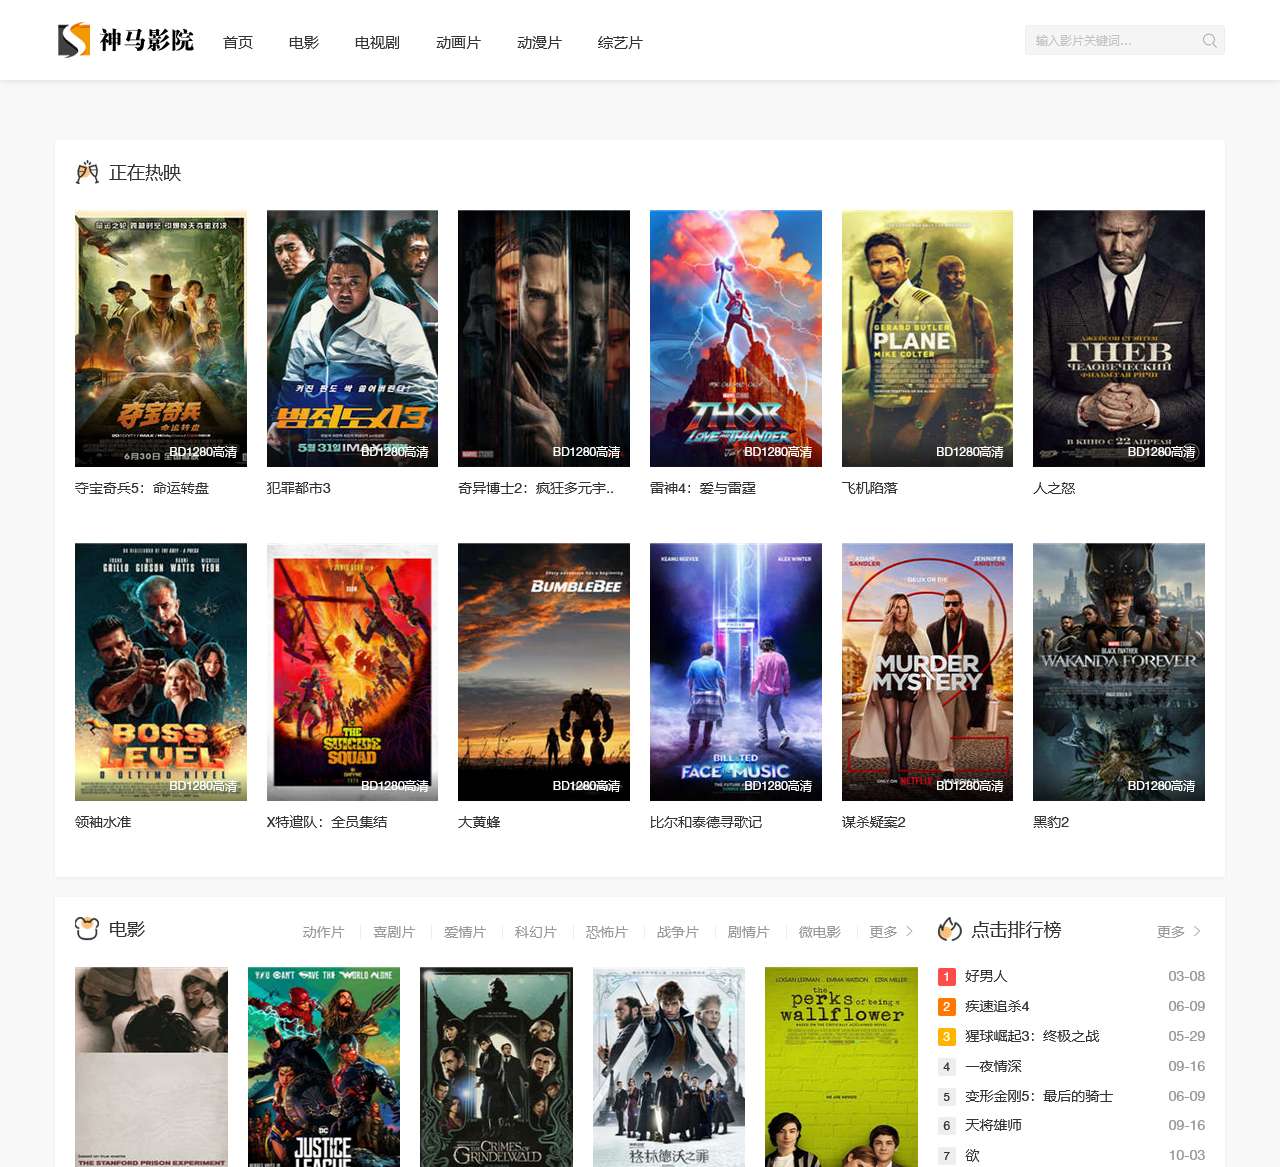
Task: Open the 首页 navigation tab
Action: (x=238, y=42)
